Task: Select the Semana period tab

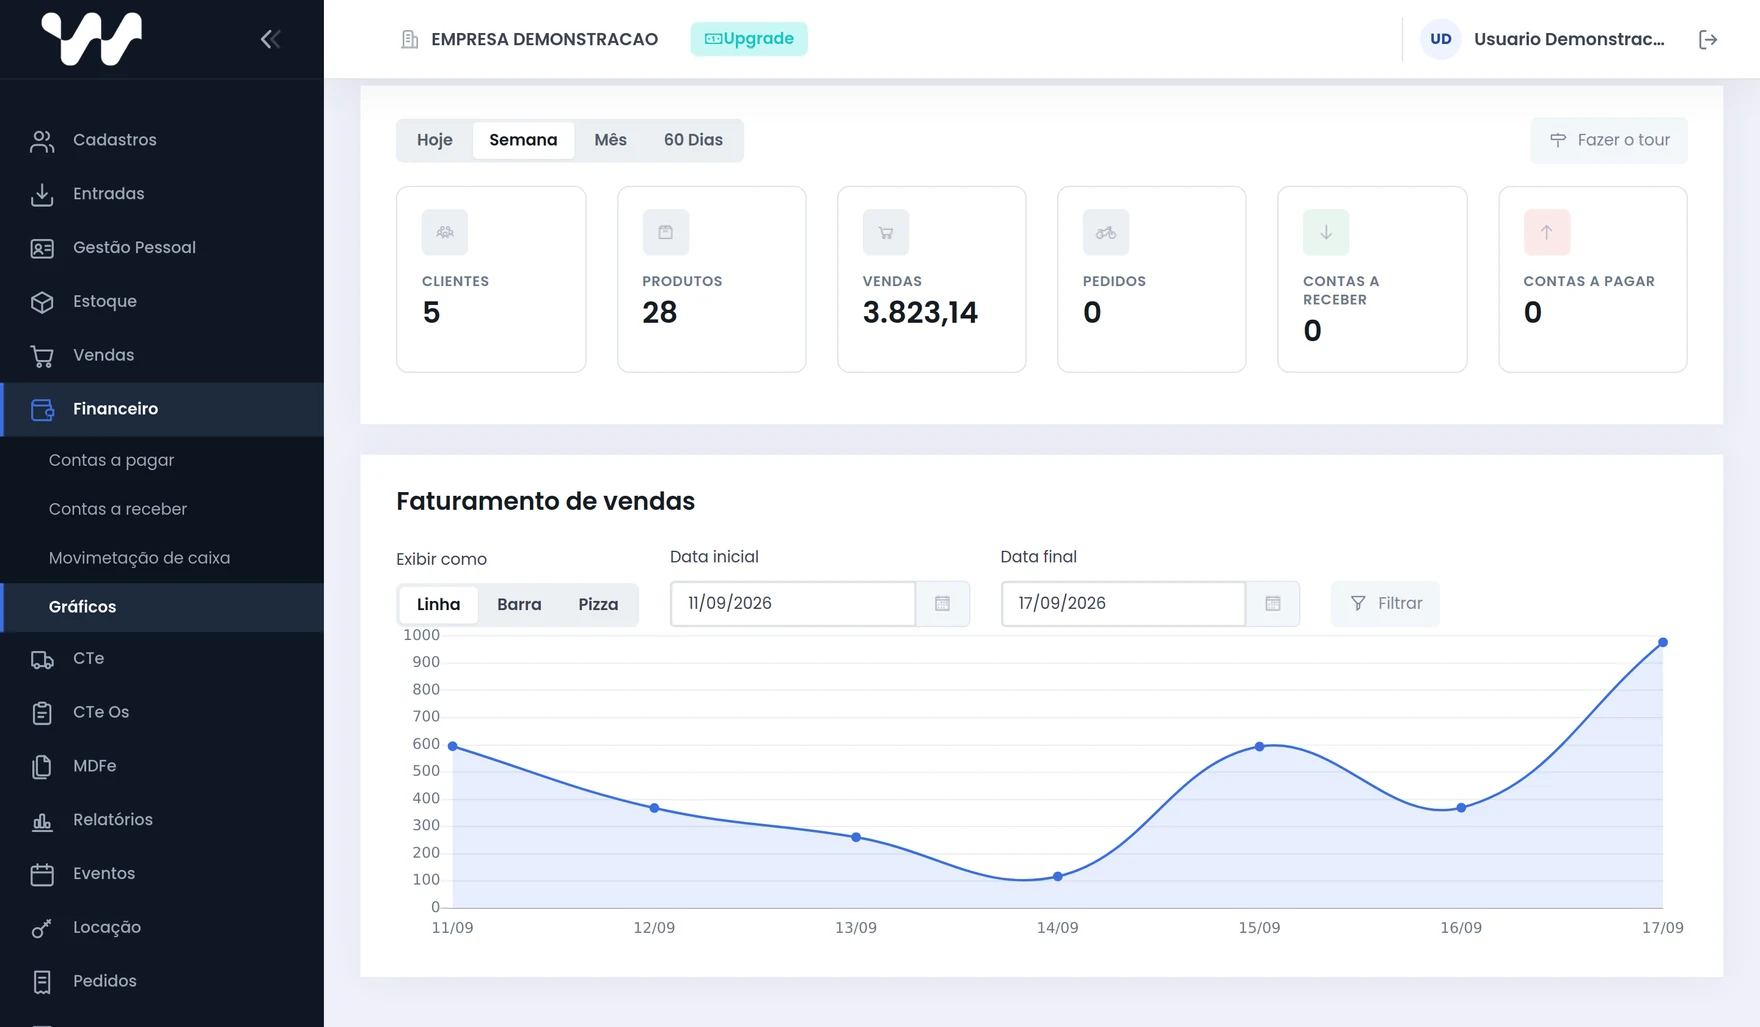Action: point(523,140)
